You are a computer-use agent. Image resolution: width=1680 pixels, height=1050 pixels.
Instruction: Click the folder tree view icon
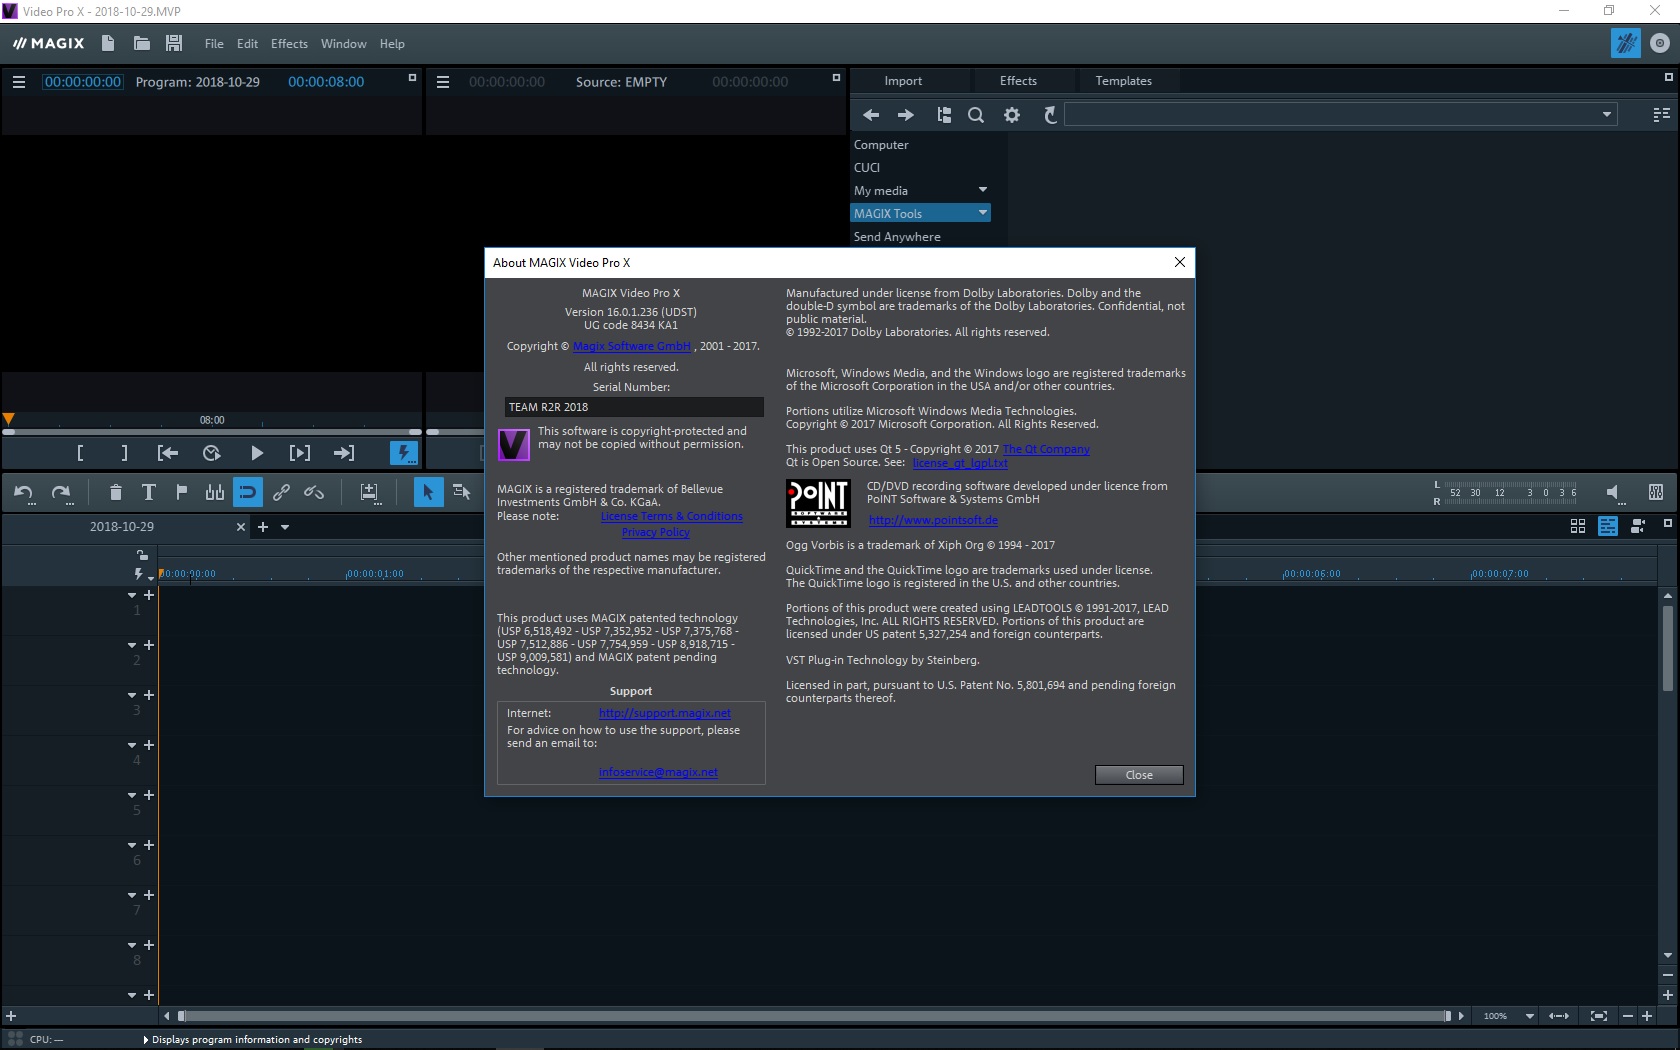click(943, 115)
